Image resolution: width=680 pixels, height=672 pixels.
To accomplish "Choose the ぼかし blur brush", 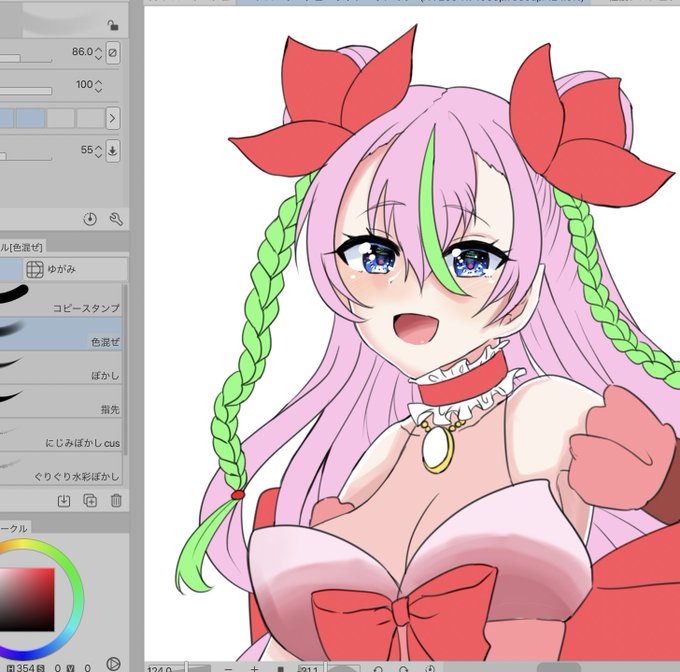I will pyautogui.click(x=61, y=367).
